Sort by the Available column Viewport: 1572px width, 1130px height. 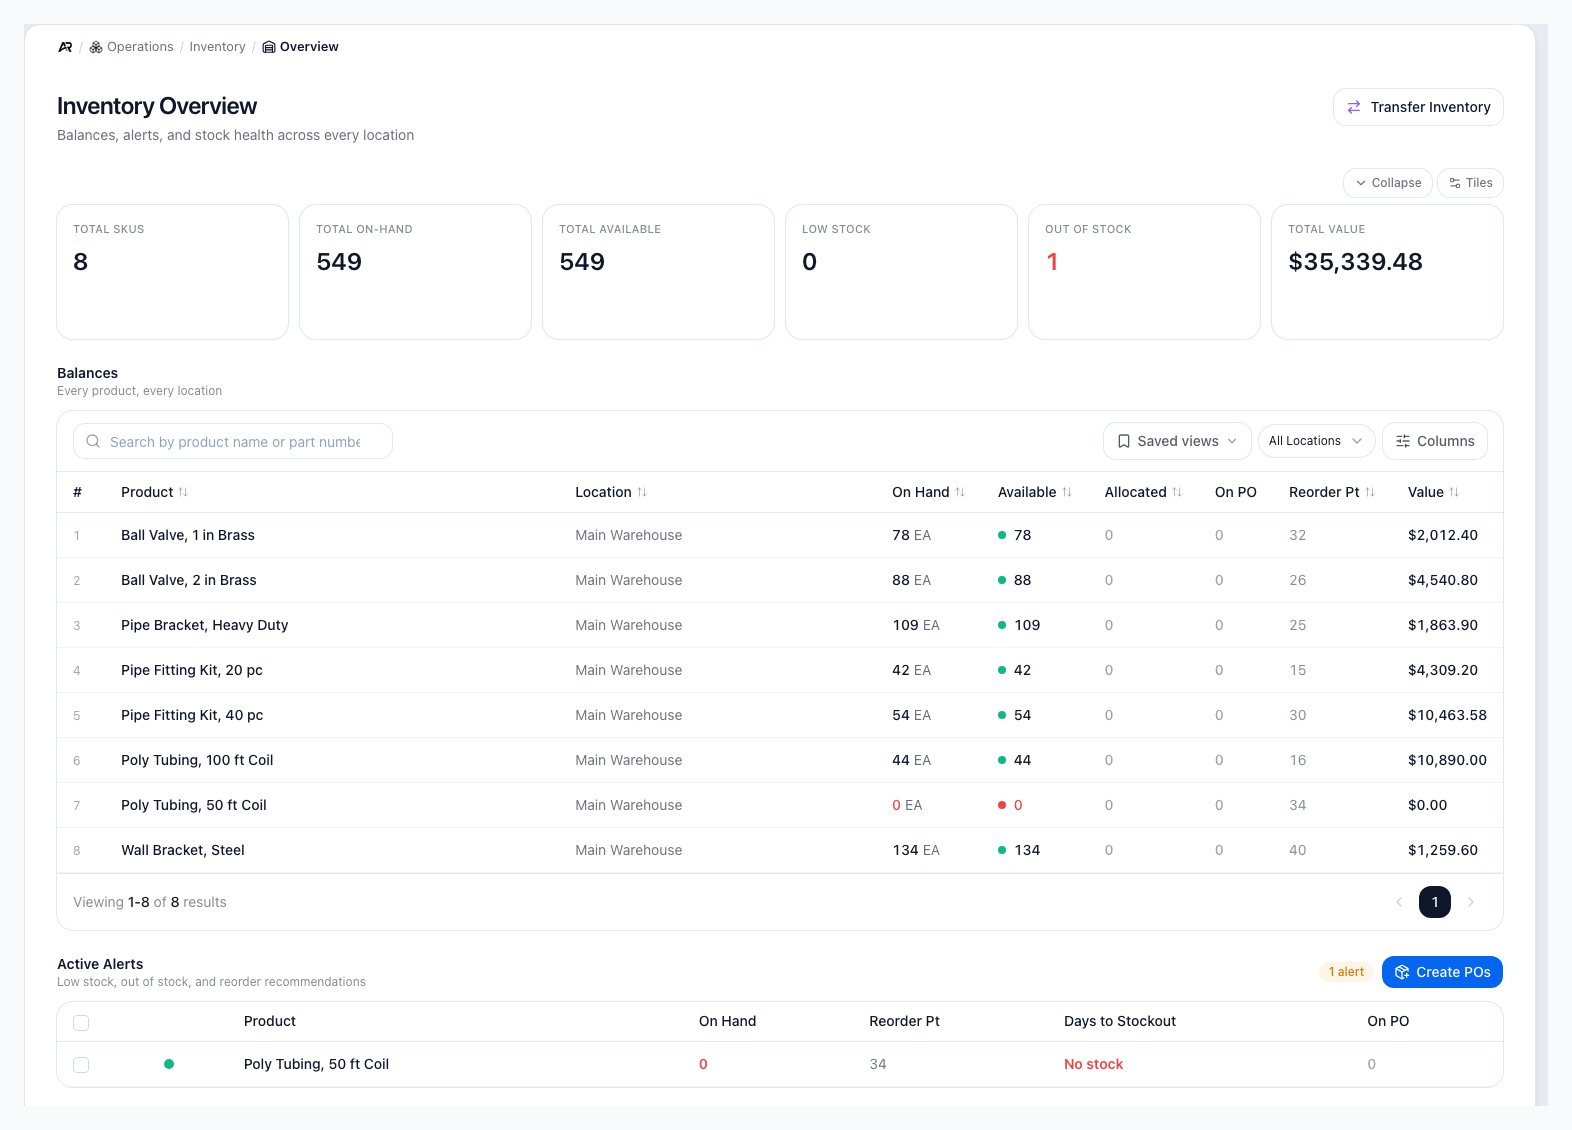click(x=1035, y=492)
